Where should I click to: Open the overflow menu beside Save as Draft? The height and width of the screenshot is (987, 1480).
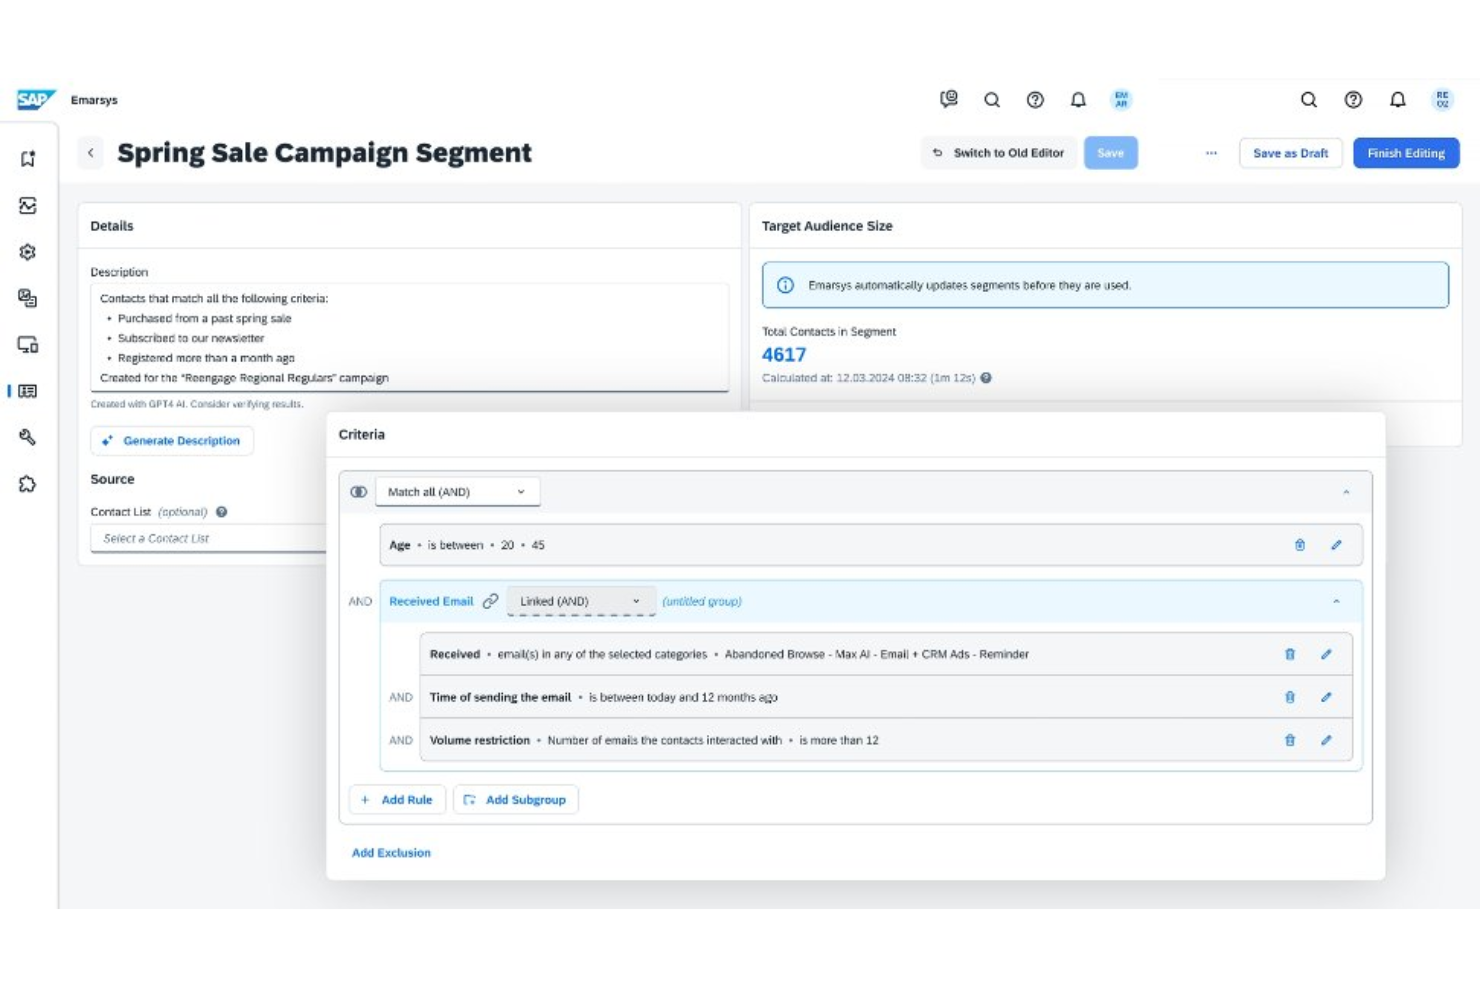(1211, 153)
